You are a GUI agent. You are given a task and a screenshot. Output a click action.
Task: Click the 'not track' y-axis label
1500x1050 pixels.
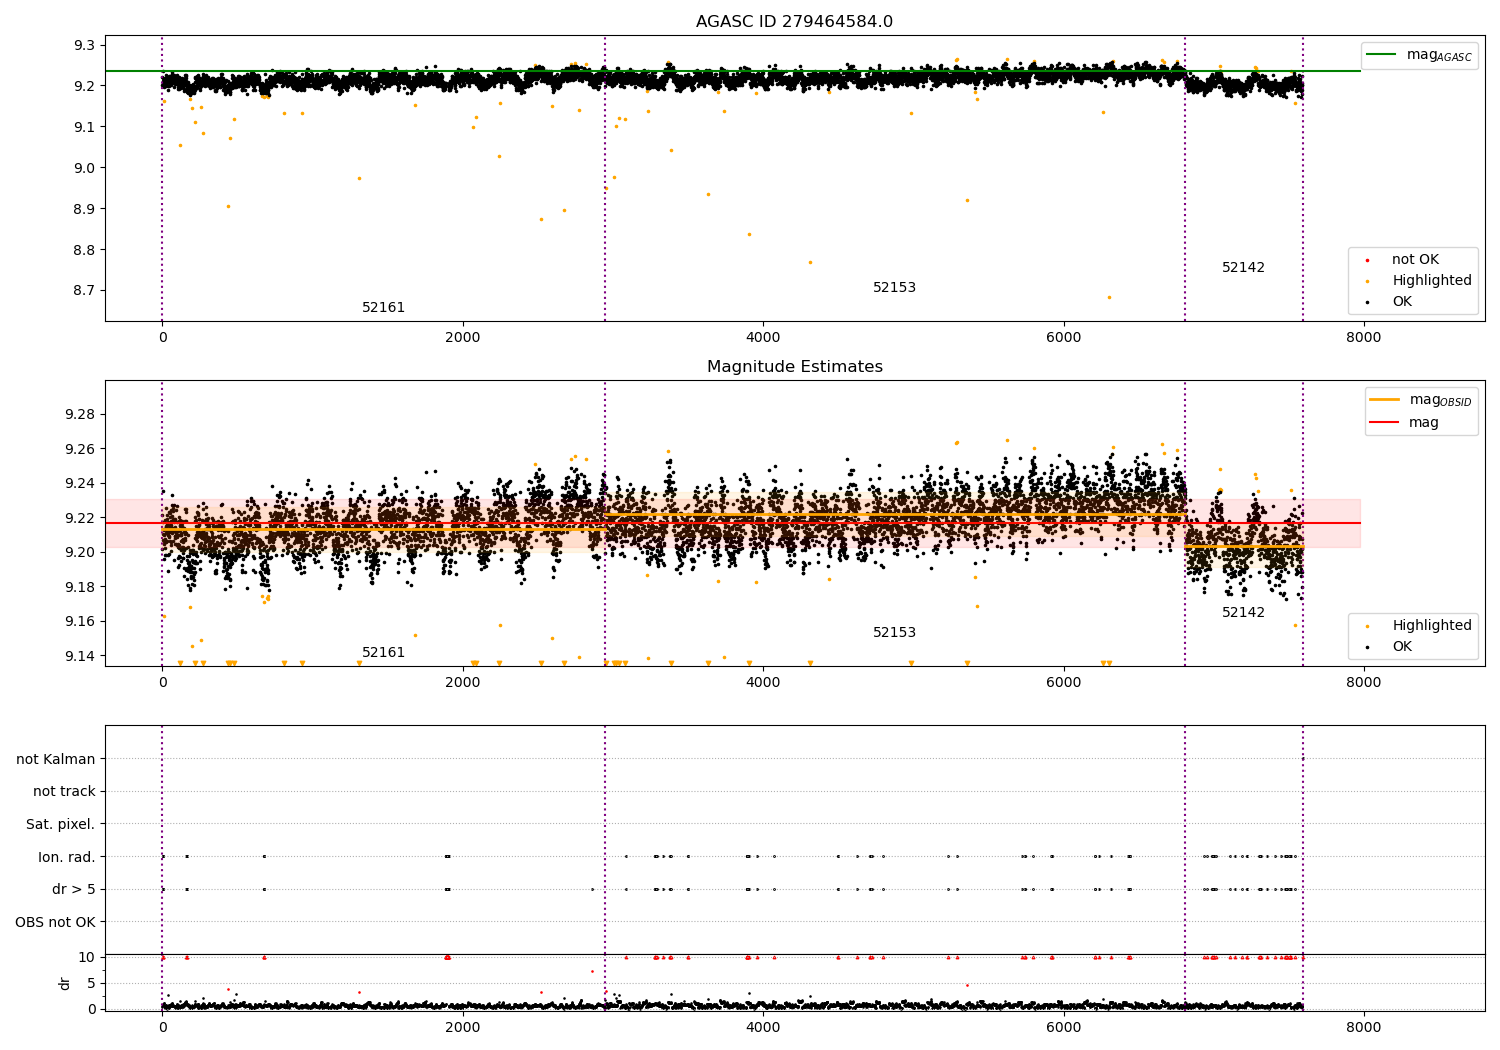64,792
